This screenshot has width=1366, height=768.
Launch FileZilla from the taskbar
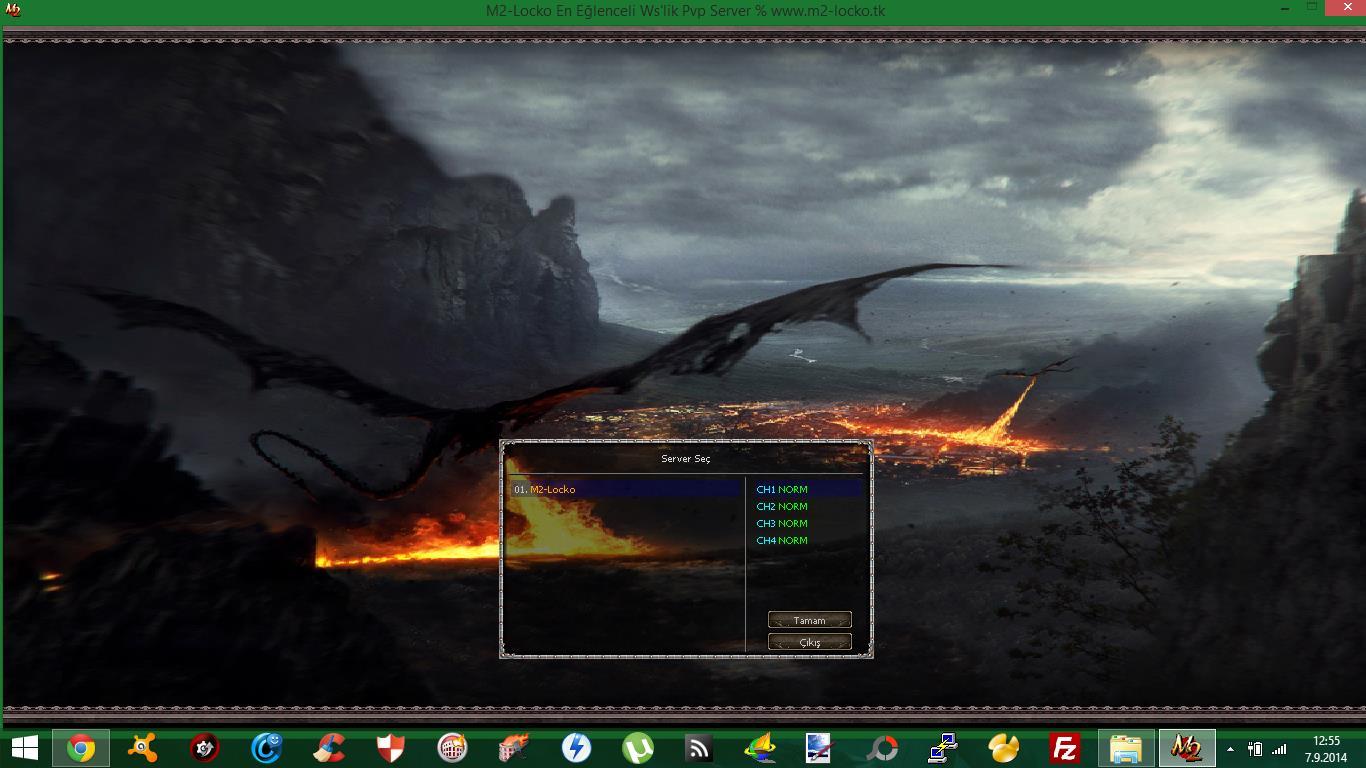pos(1065,748)
